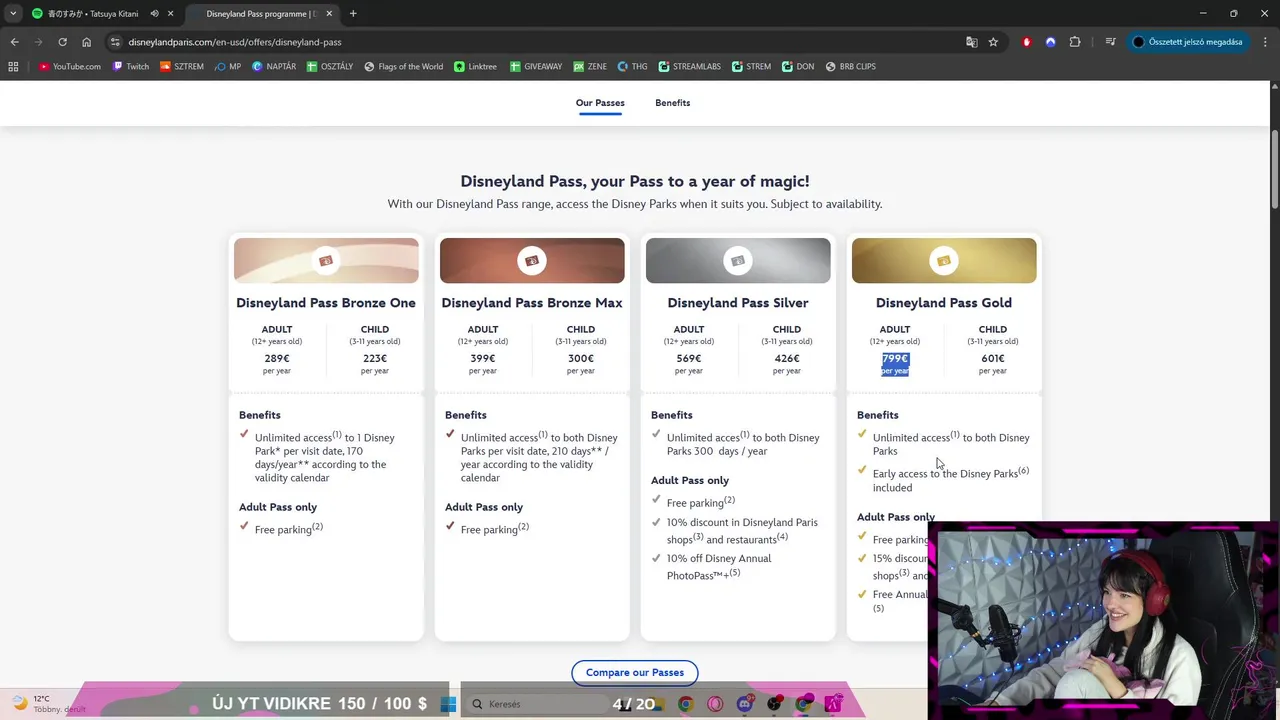Click the Keresés taskbar search box
1280x720 pixels.
pyautogui.click(x=540, y=704)
